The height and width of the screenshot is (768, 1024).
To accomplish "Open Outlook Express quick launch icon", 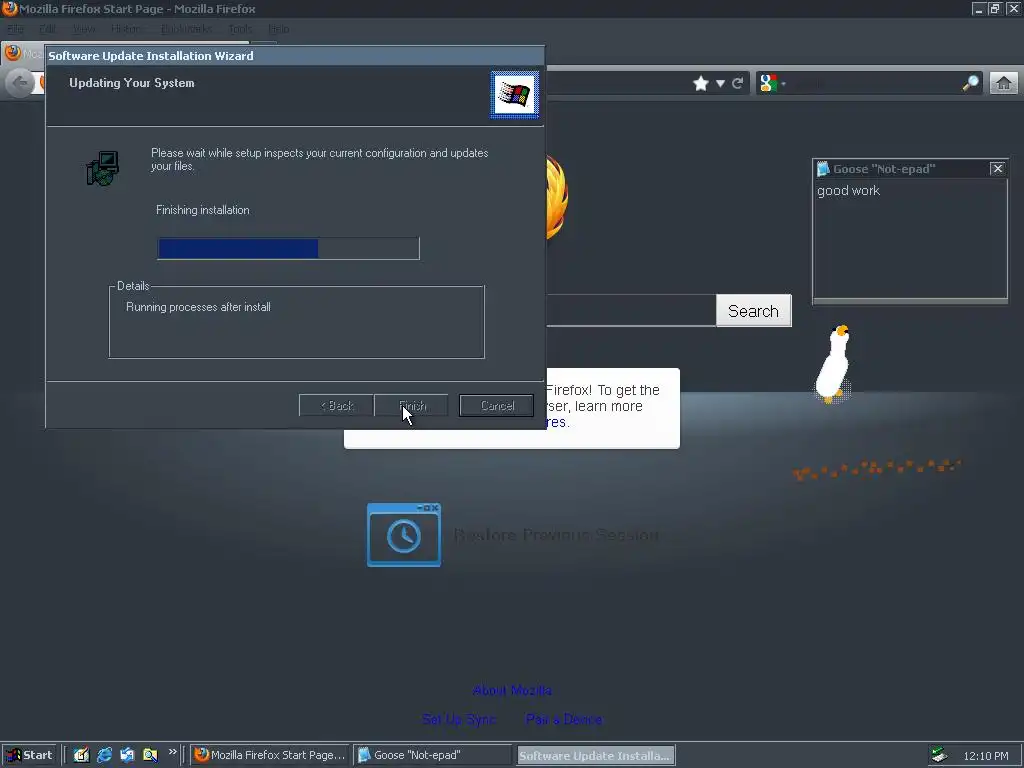I will 127,755.
